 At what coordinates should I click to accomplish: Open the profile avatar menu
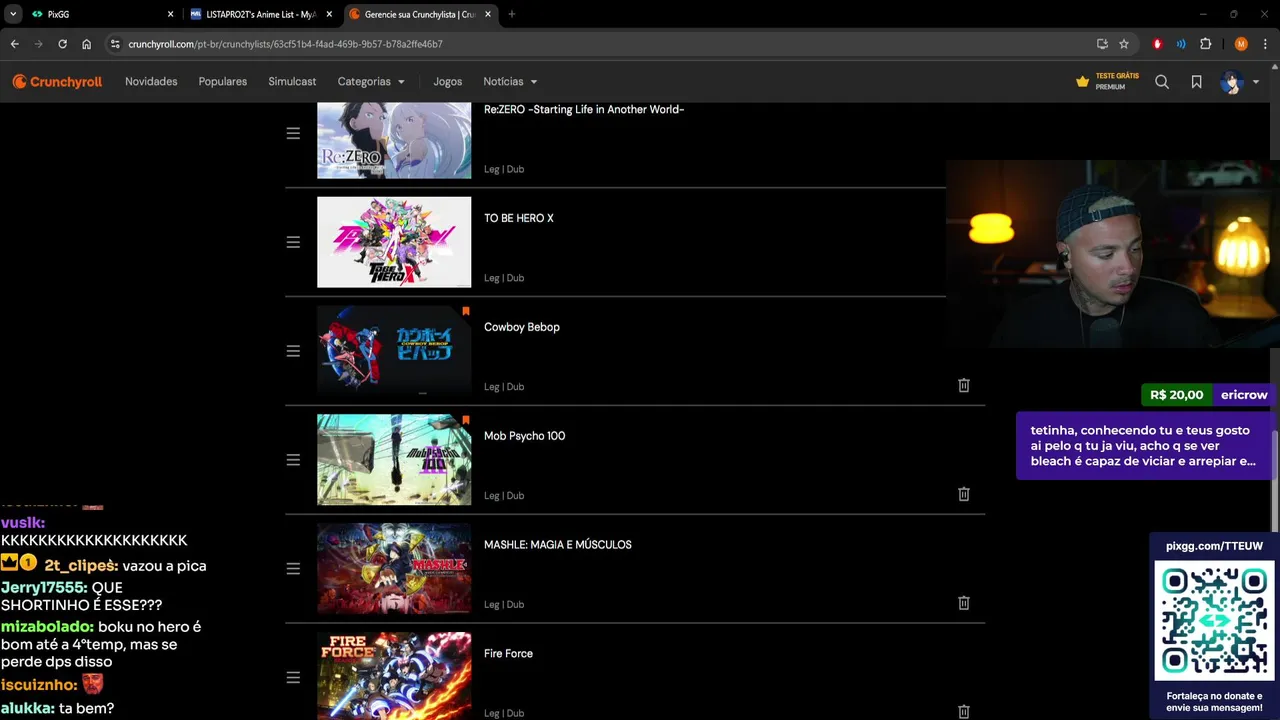[1231, 82]
